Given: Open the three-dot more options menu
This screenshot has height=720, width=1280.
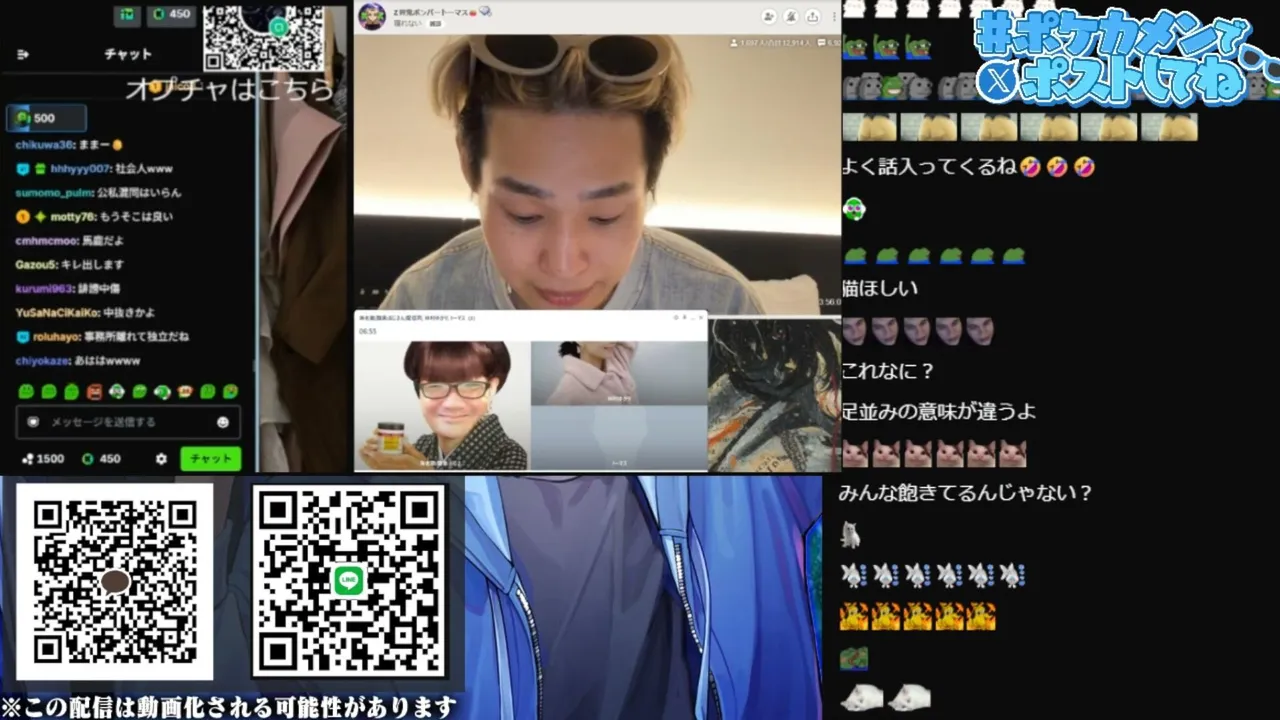Looking at the screenshot, I should tap(832, 16).
